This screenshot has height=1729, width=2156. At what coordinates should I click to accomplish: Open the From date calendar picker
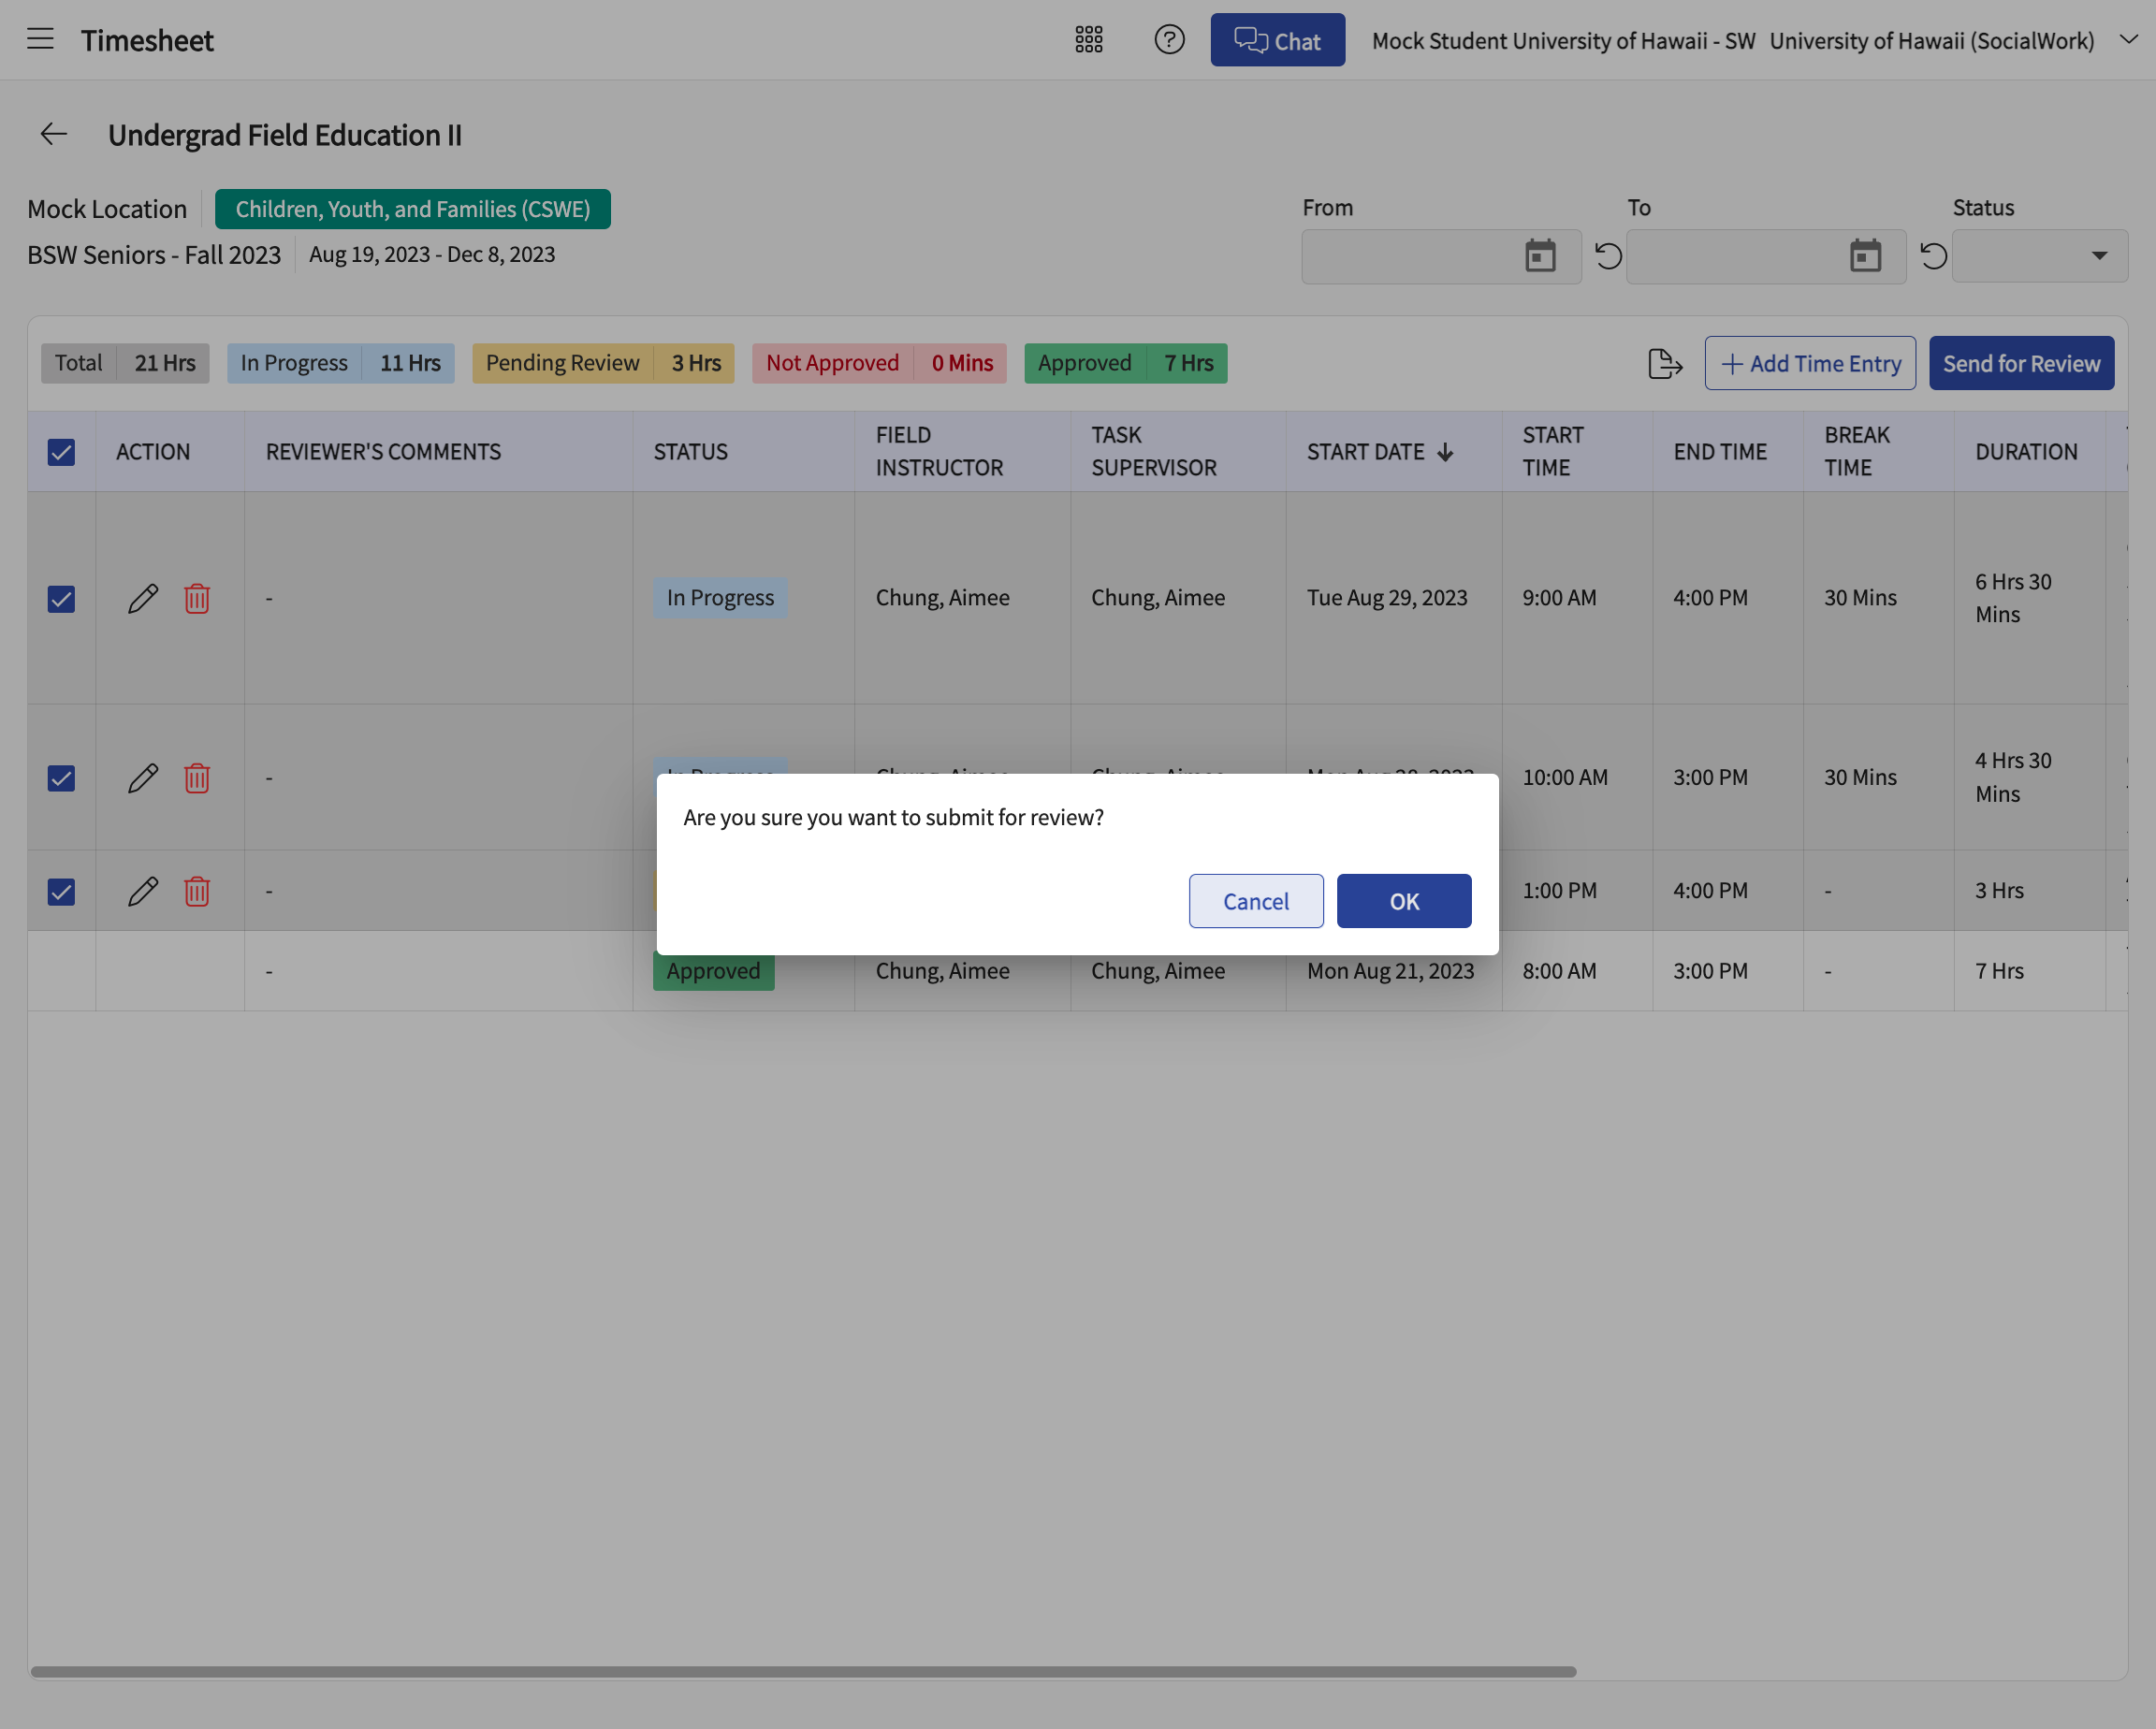[x=1540, y=256]
